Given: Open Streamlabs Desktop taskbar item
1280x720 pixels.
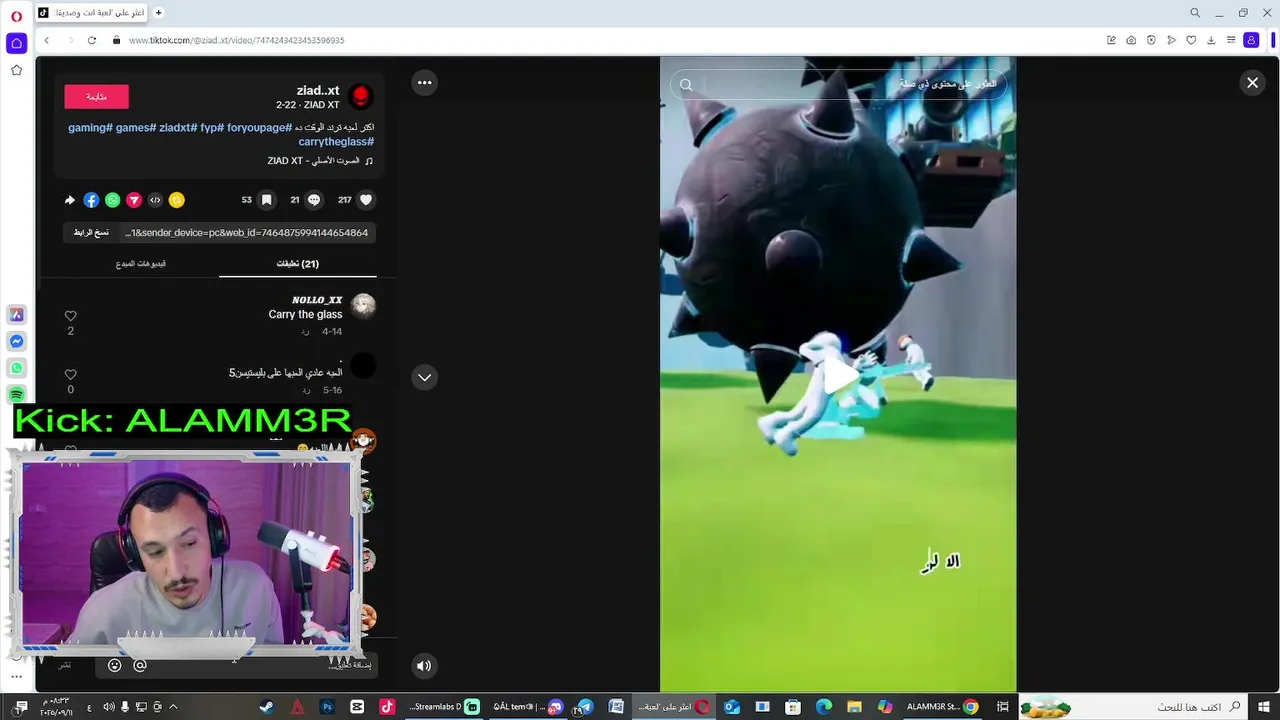Looking at the screenshot, I should click(444, 707).
